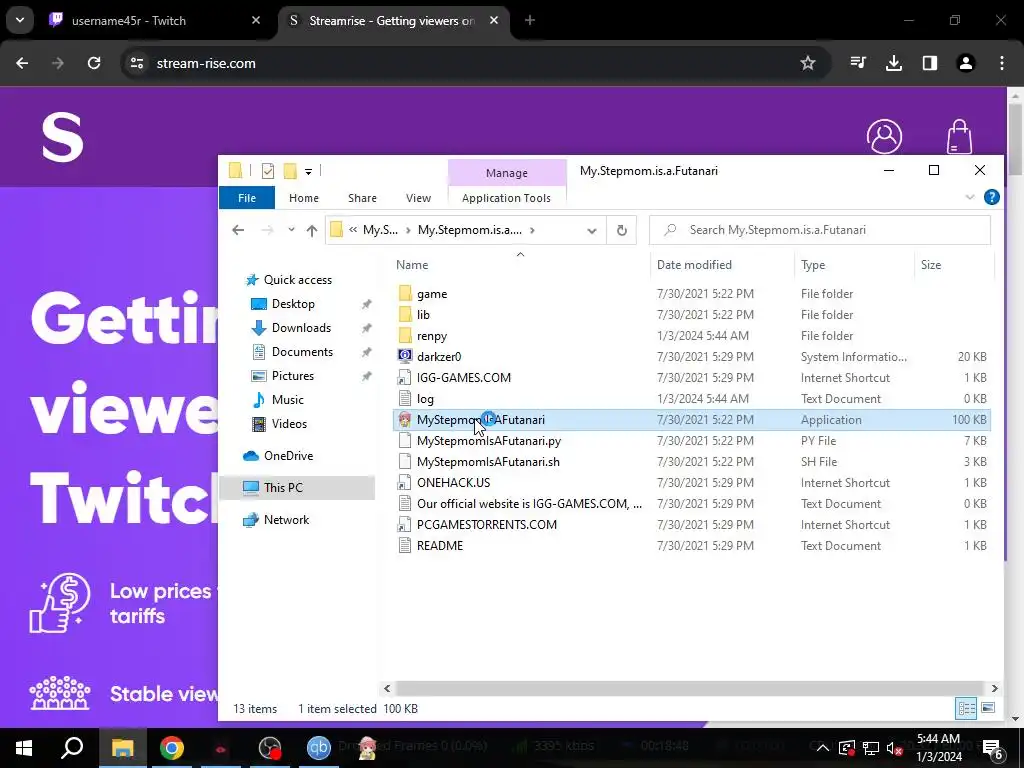Open Chrome downloads icon

(x=894, y=63)
